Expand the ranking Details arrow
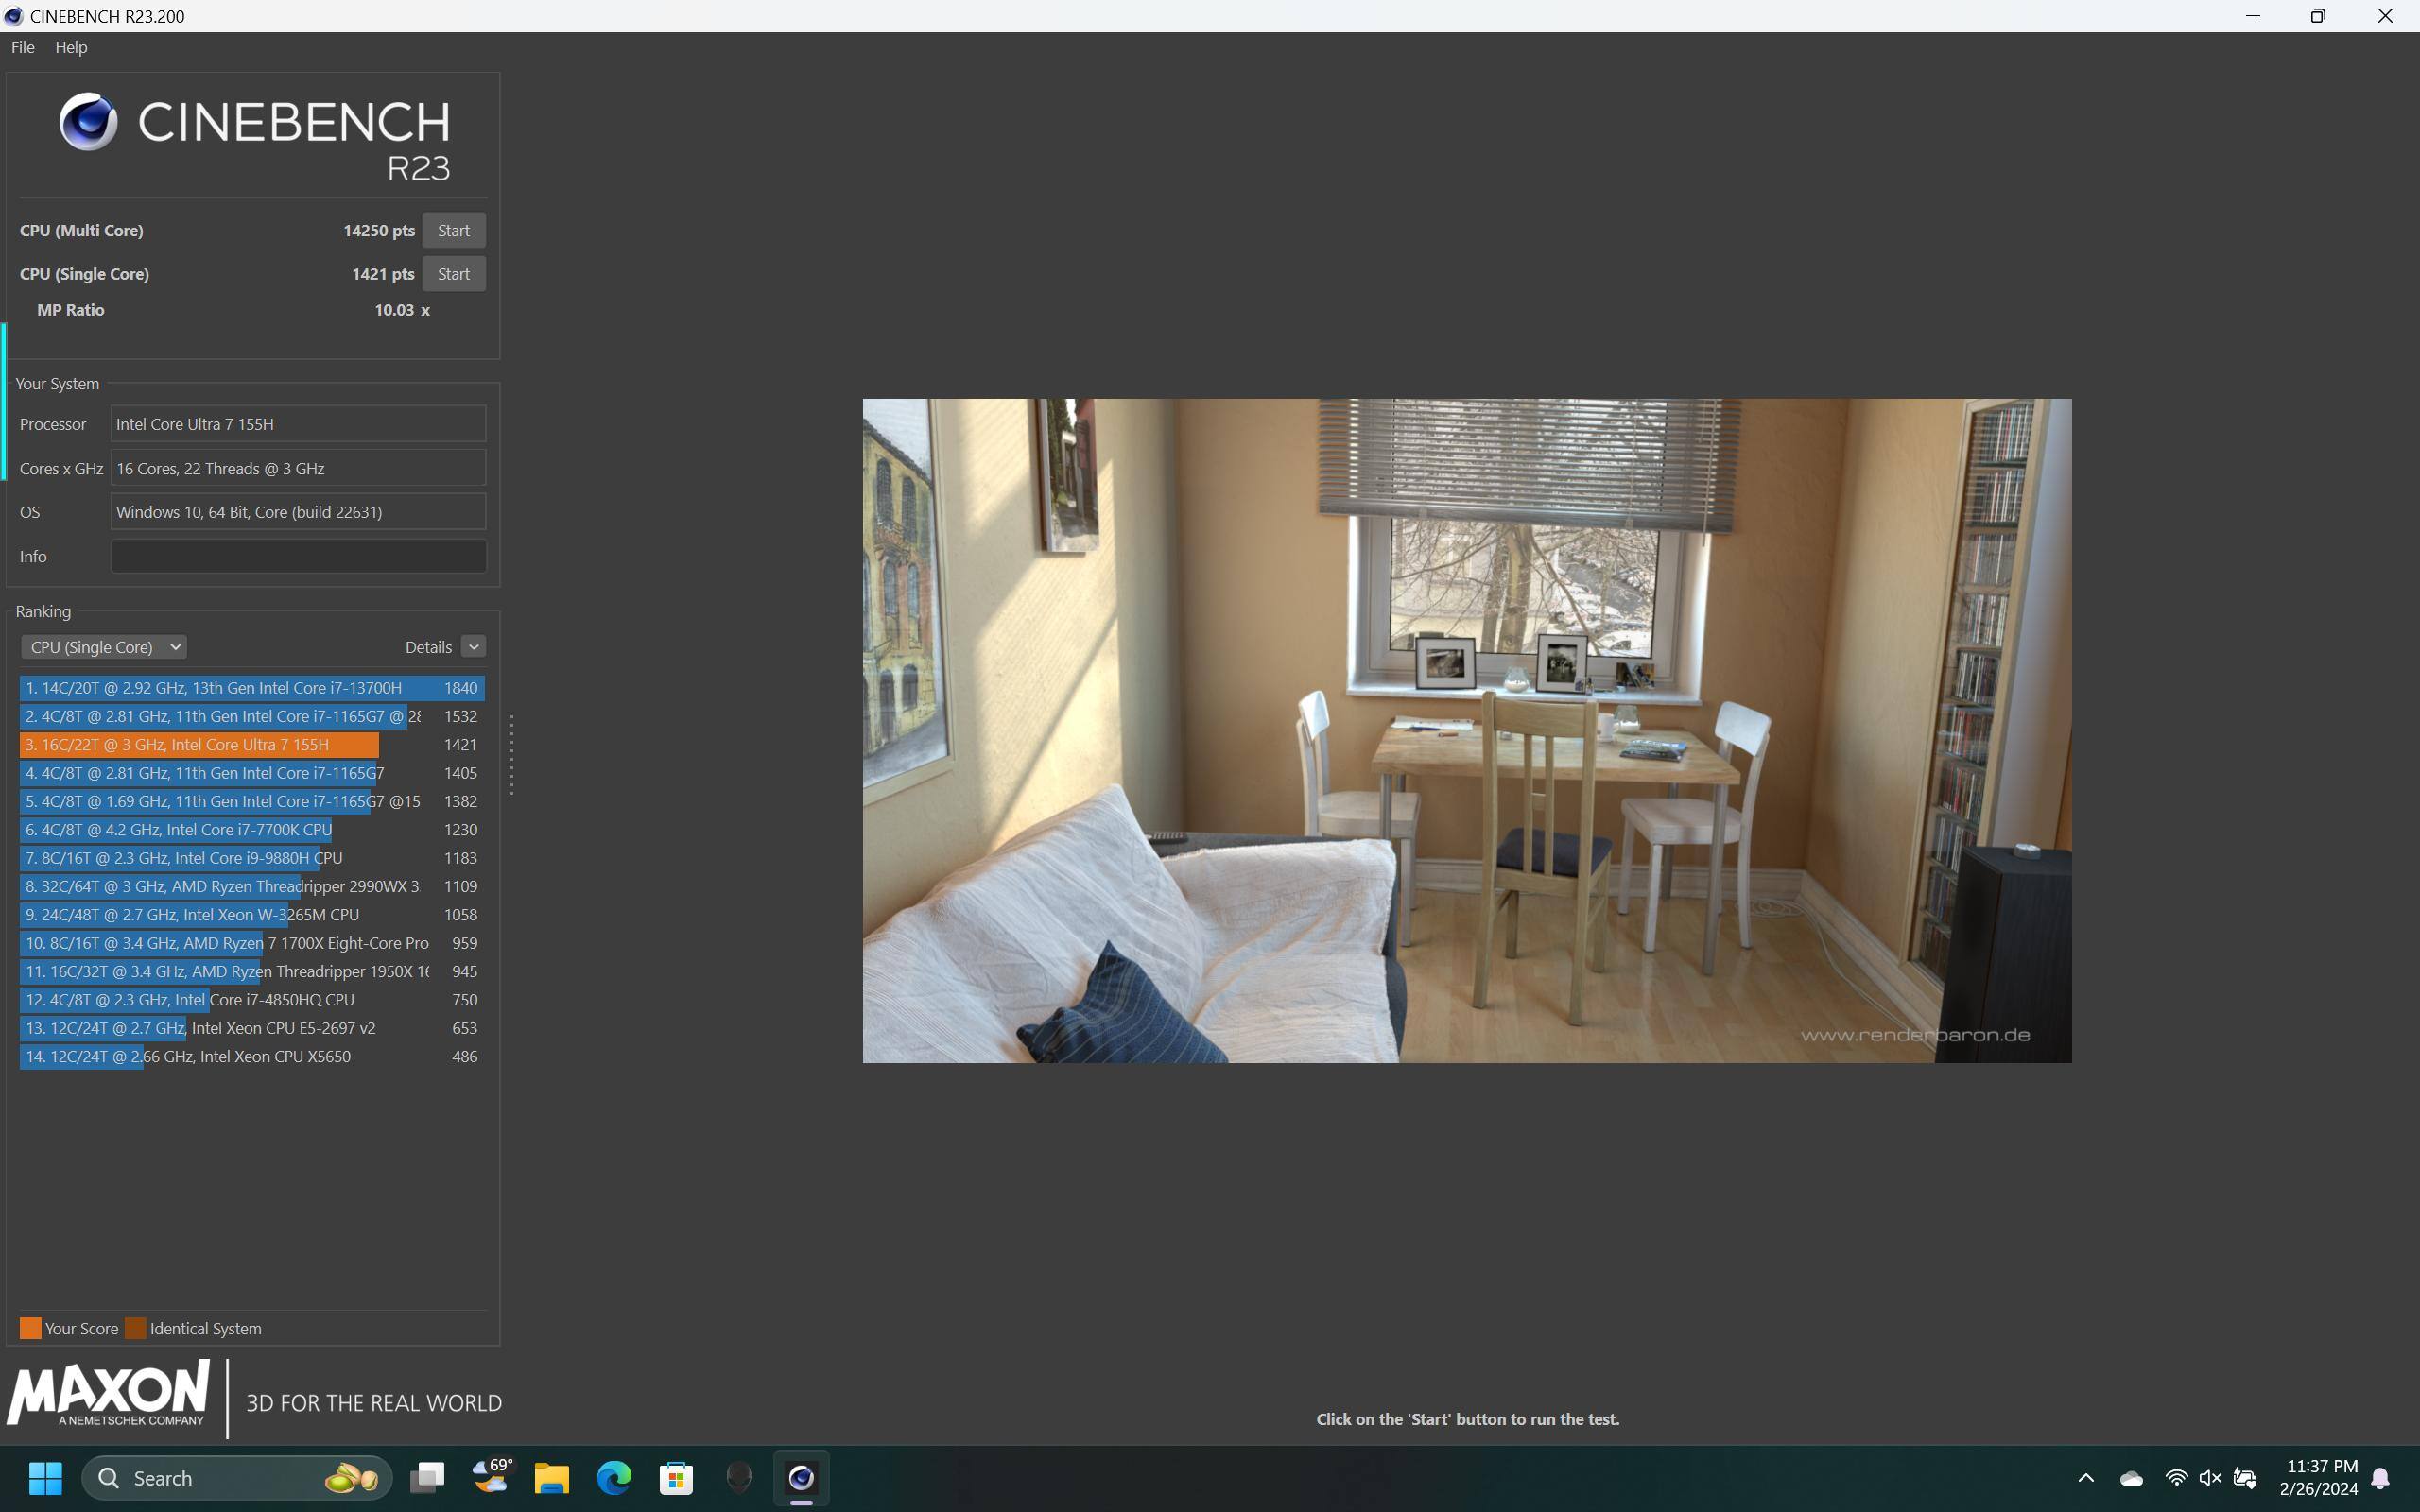The width and height of the screenshot is (2420, 1512). coord(474,647)
